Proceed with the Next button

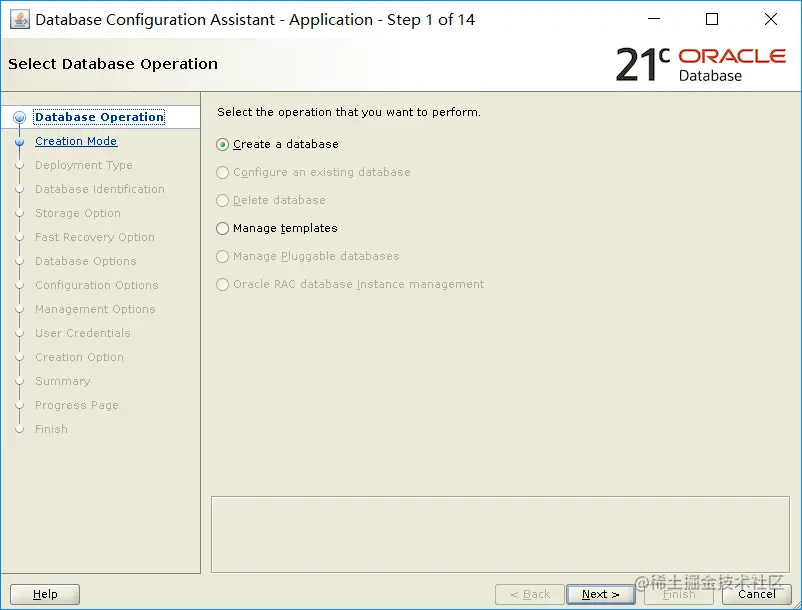point(600,595)
